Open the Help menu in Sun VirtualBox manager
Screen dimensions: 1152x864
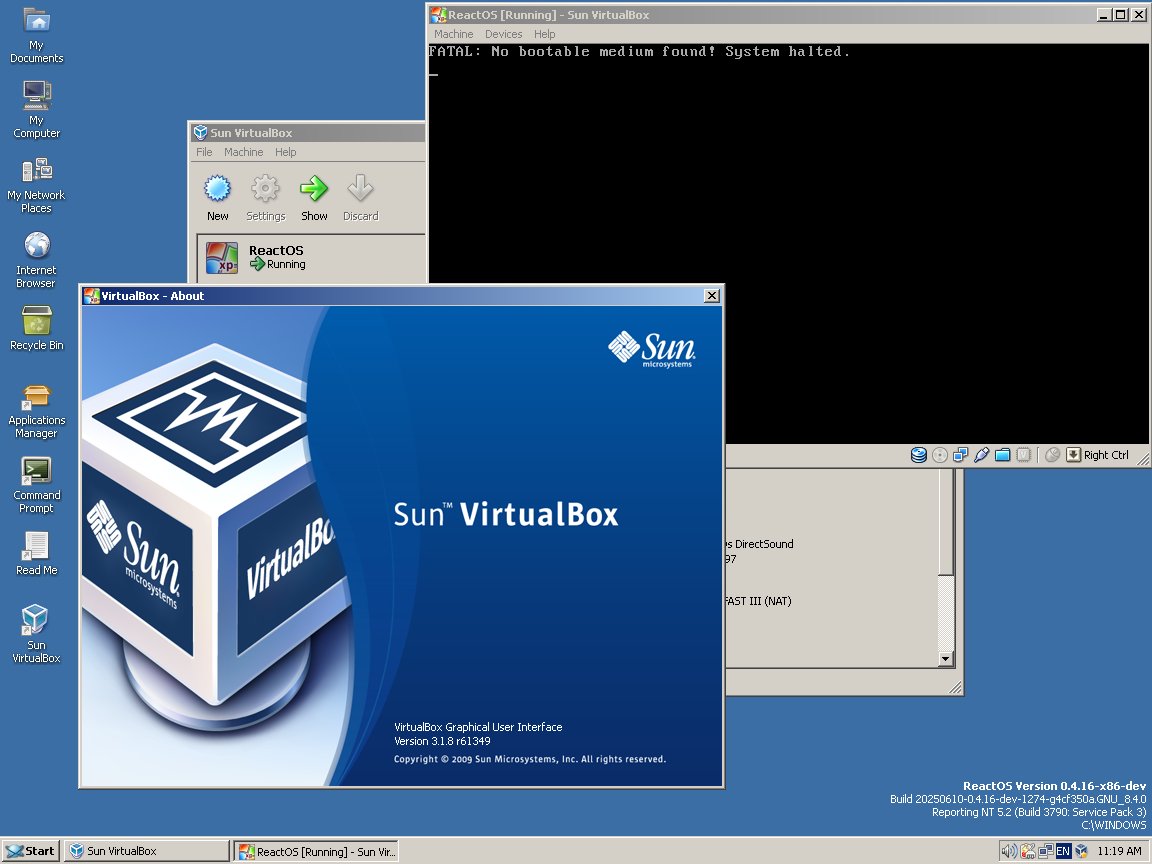tap(286, 152)
